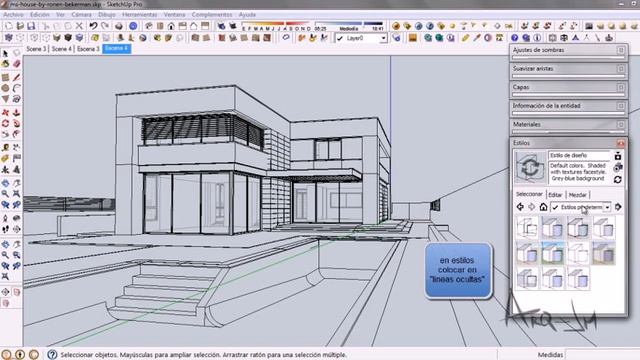Screen dimensions: 640x360
Task: Switch to the Mezclar tab
Action: point(577,195)
